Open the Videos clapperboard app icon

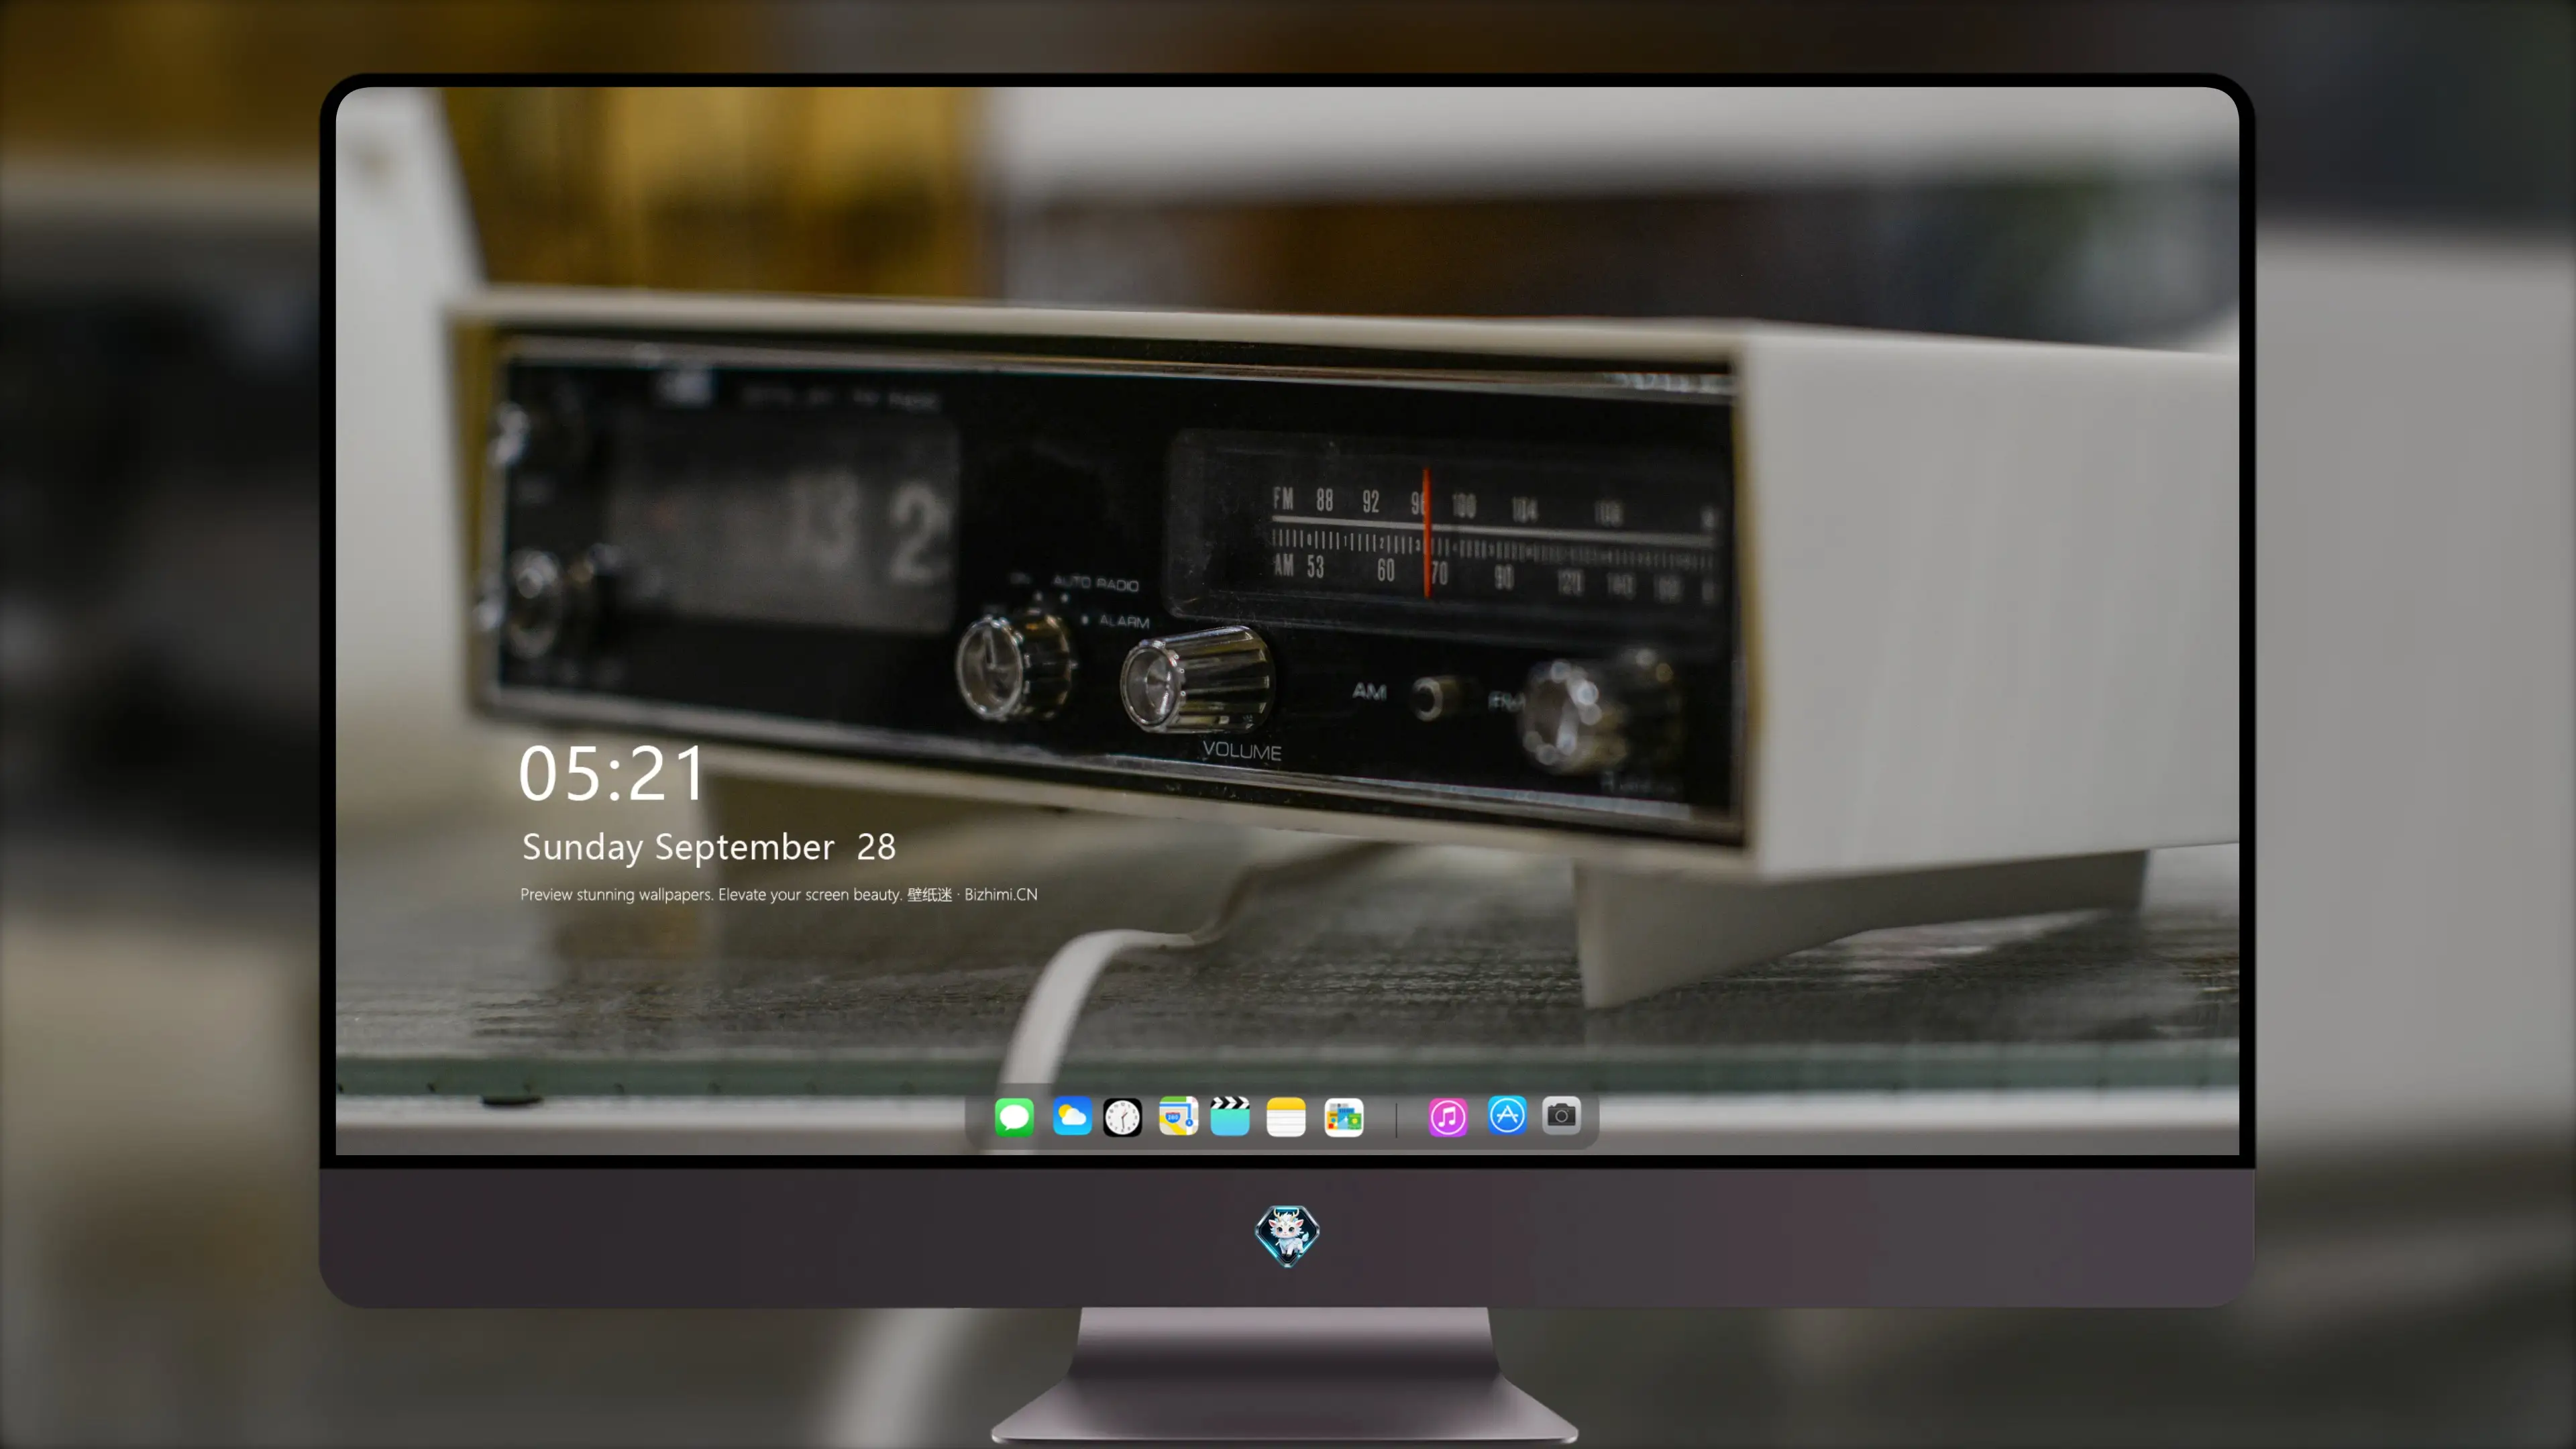pyautogui.click(x=1230, y=1117)
